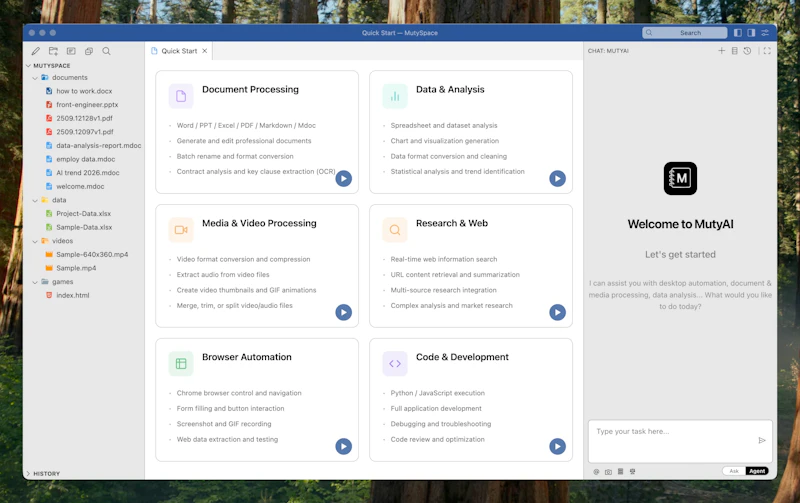Image resolution: width=800 pixels, height=503 pixels.
Task: Run the Research & Web play button
Action: (x=557, y=312)
